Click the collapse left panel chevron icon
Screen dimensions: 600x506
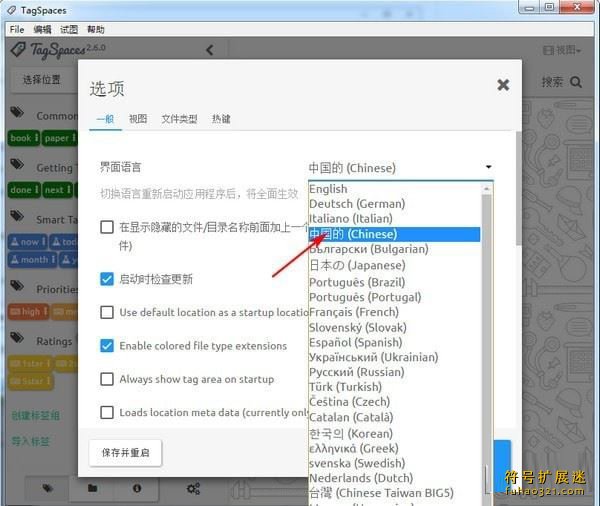click(x=210, y=50)
